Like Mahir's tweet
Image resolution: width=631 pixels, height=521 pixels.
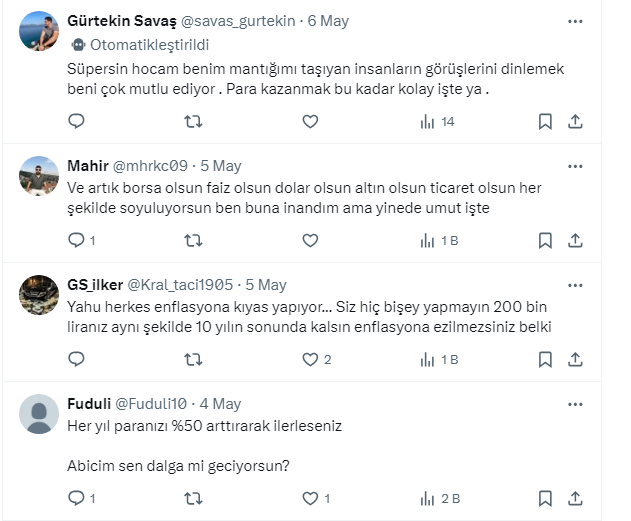point(310,240)
